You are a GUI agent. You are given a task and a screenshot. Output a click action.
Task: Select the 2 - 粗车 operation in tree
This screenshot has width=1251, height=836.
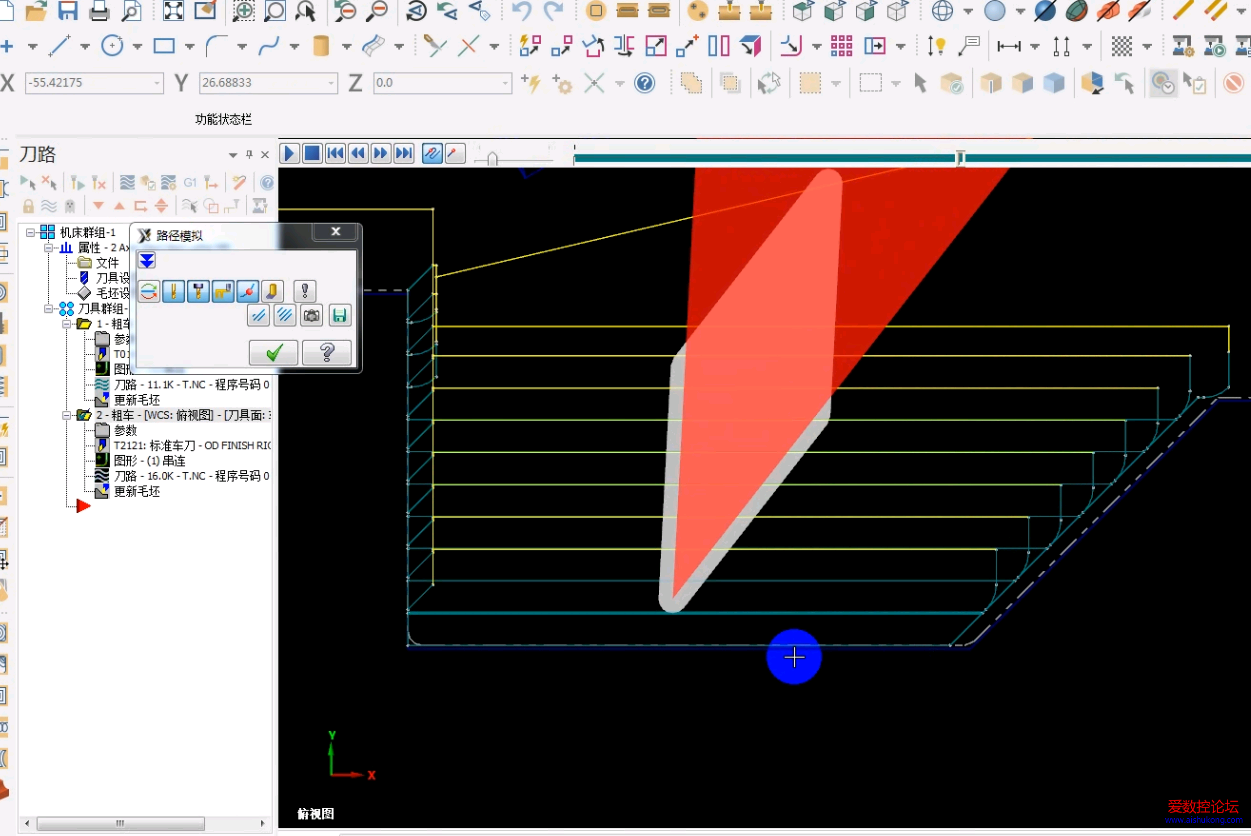coord(120,415)
